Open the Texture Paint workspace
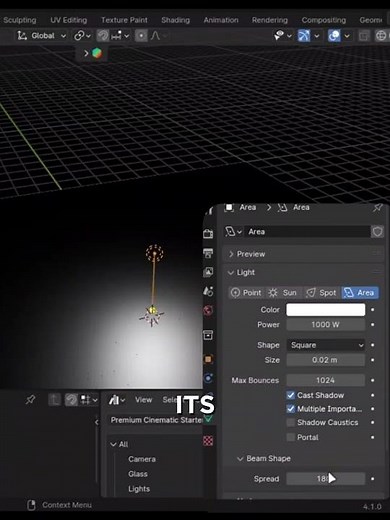This screenshot has height=520, width=390. pos(124,20)
